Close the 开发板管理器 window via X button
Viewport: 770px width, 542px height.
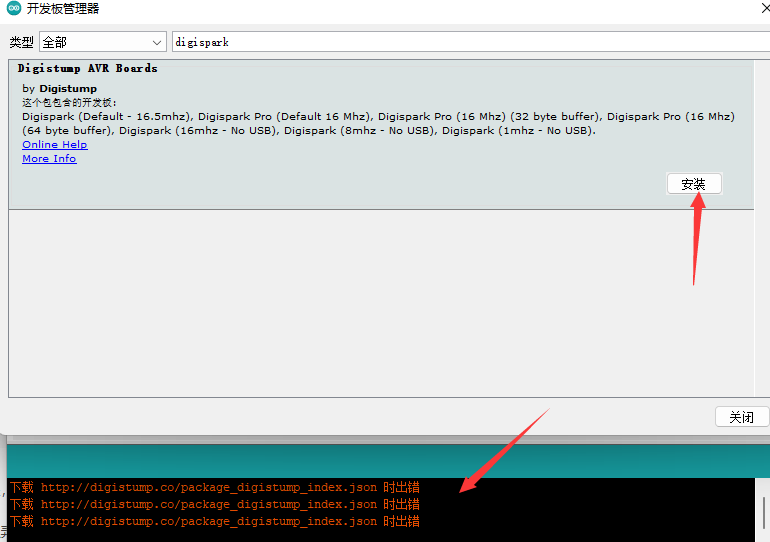pyautogui.click(x=765, y=8)
